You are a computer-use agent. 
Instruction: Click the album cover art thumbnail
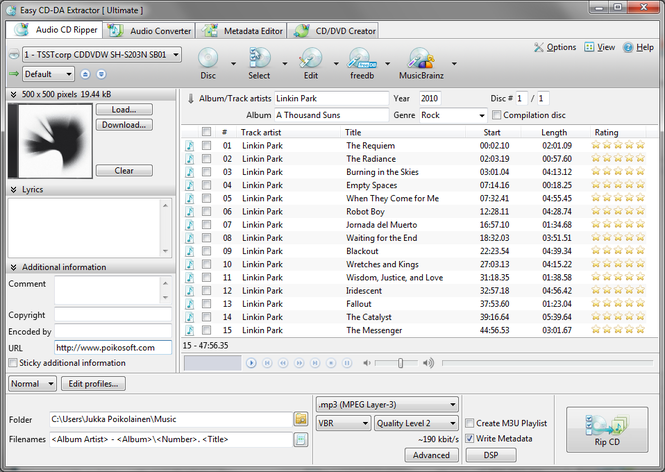click(x=50, y=140)
